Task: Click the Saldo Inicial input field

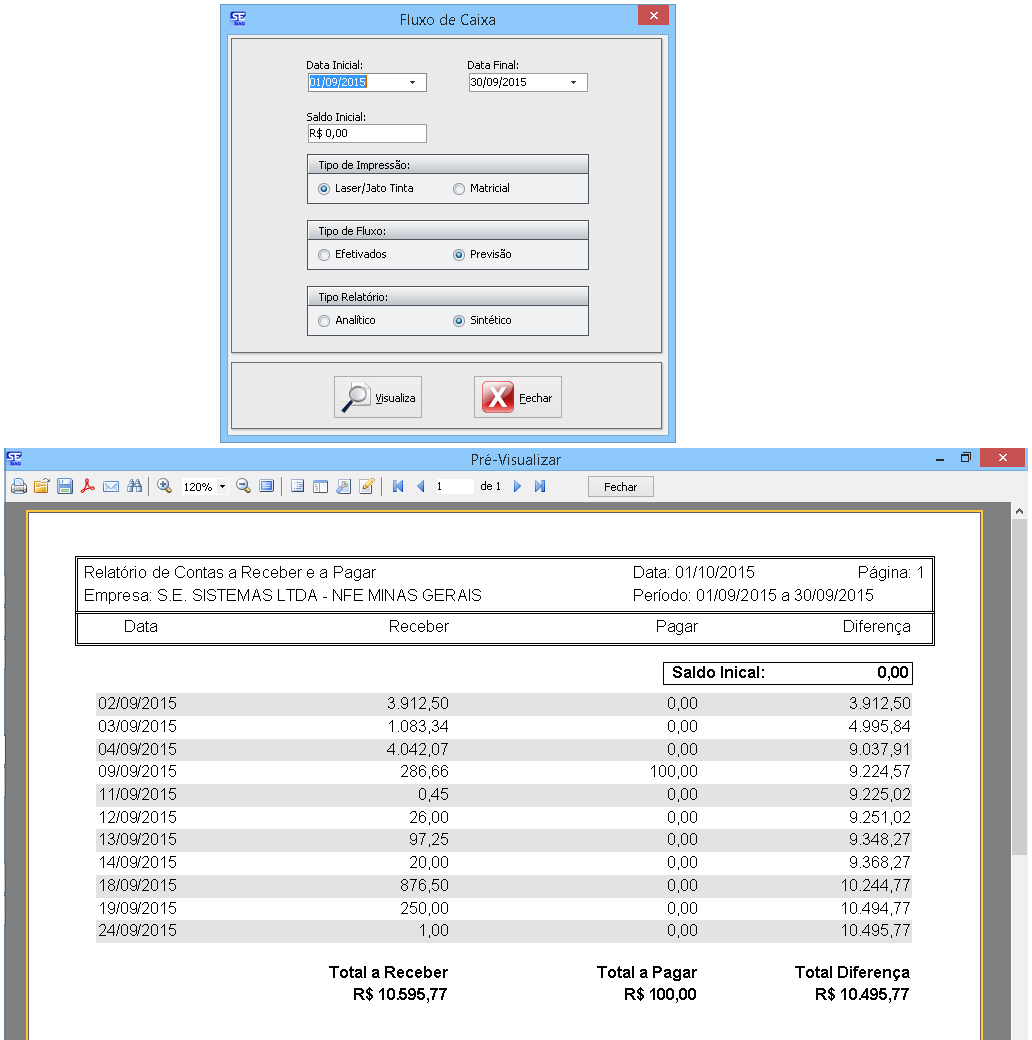Action: click(366, 133)
